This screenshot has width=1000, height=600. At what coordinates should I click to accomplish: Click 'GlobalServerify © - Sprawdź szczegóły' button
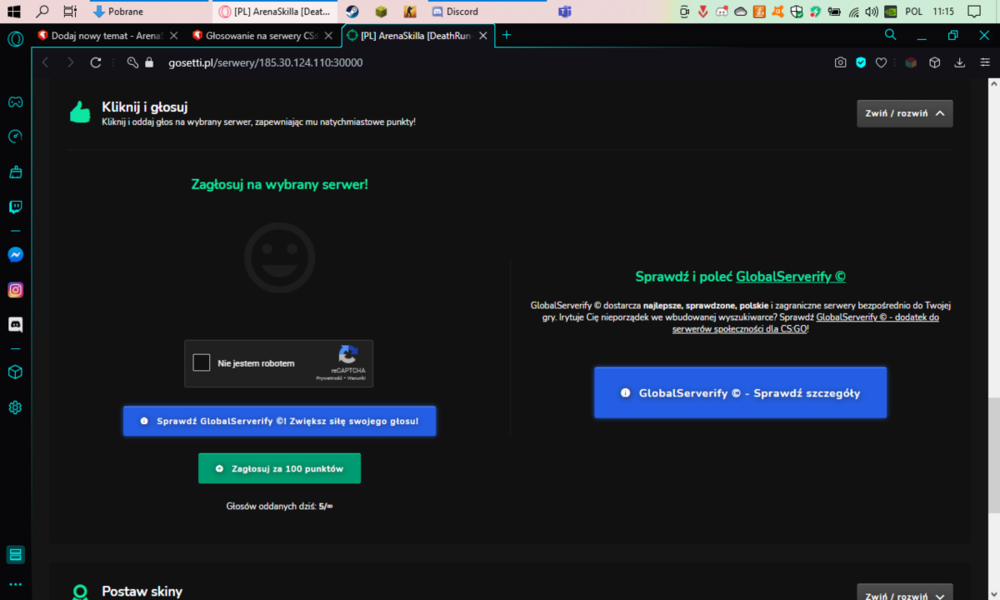740,393
